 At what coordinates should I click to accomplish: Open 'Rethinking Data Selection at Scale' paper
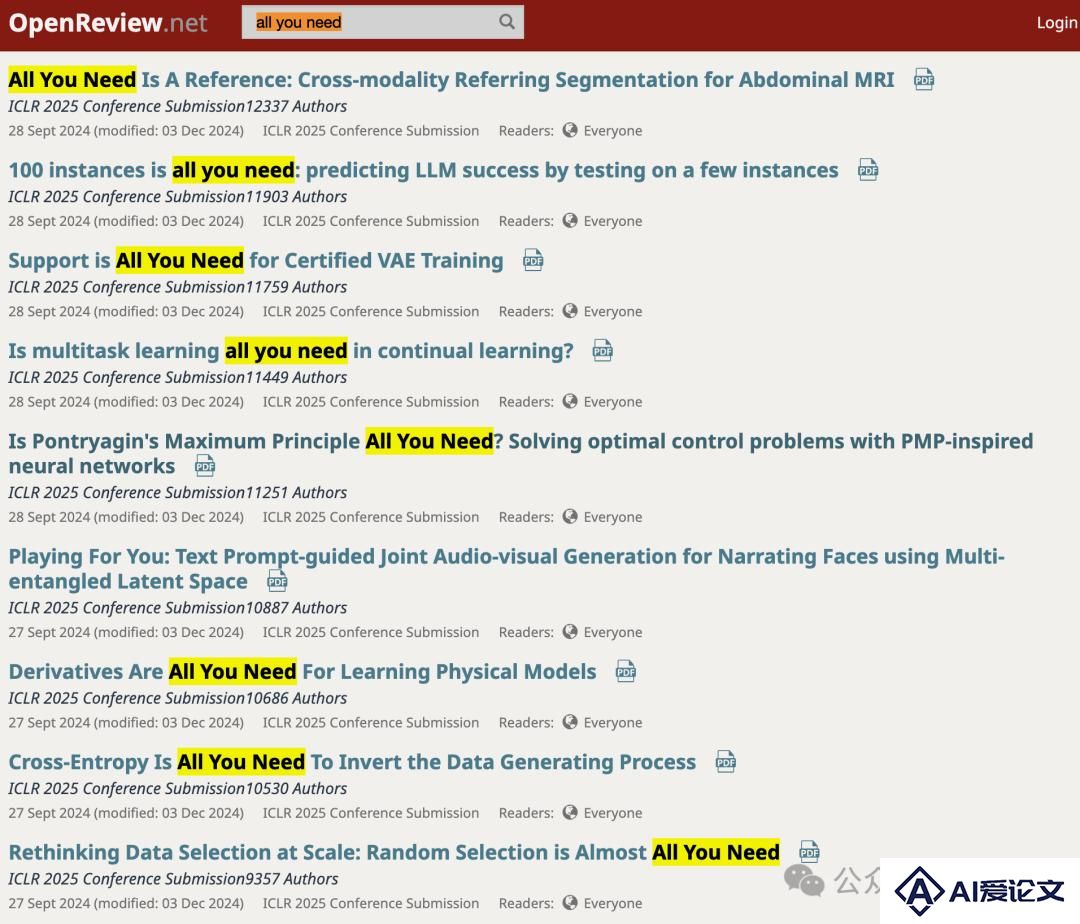pyautogui.click(x=394, y=852)
